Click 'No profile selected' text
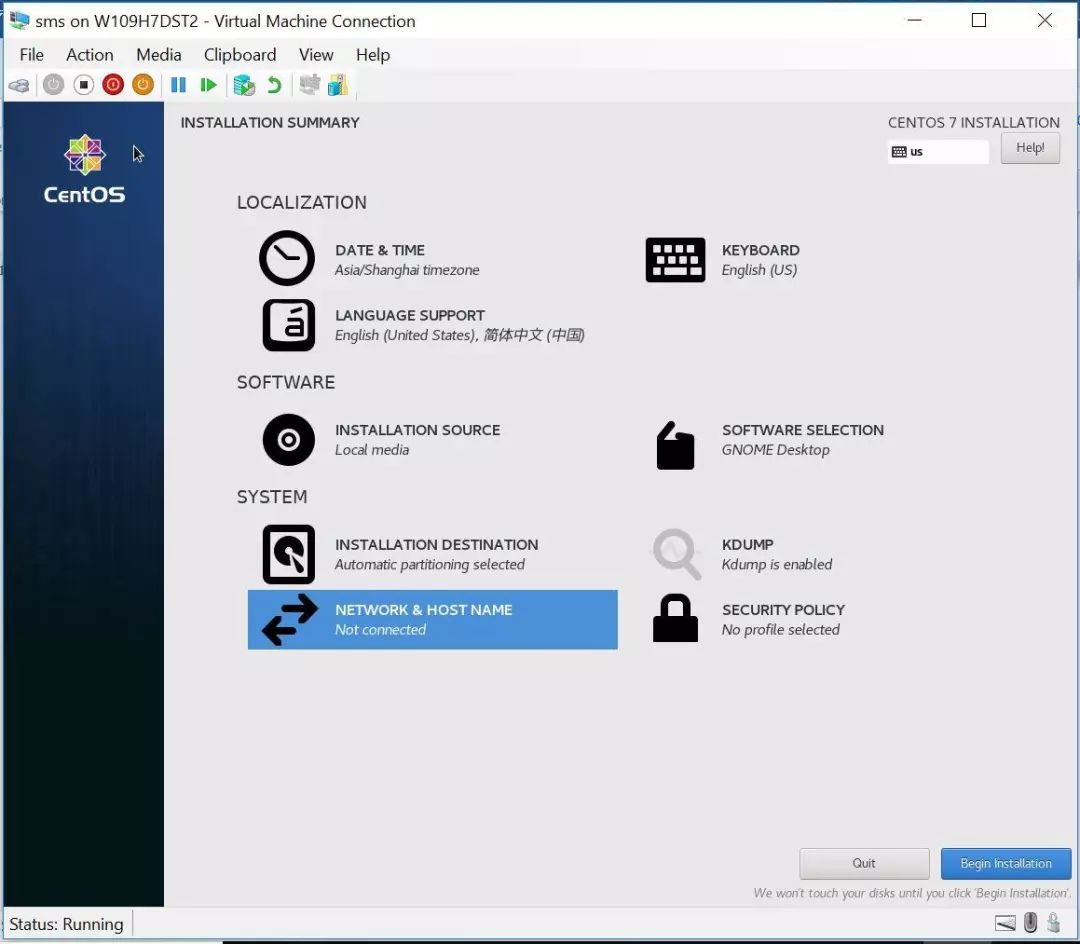The height and width of the screenshot is (944, 1080). tap(780, 629)
